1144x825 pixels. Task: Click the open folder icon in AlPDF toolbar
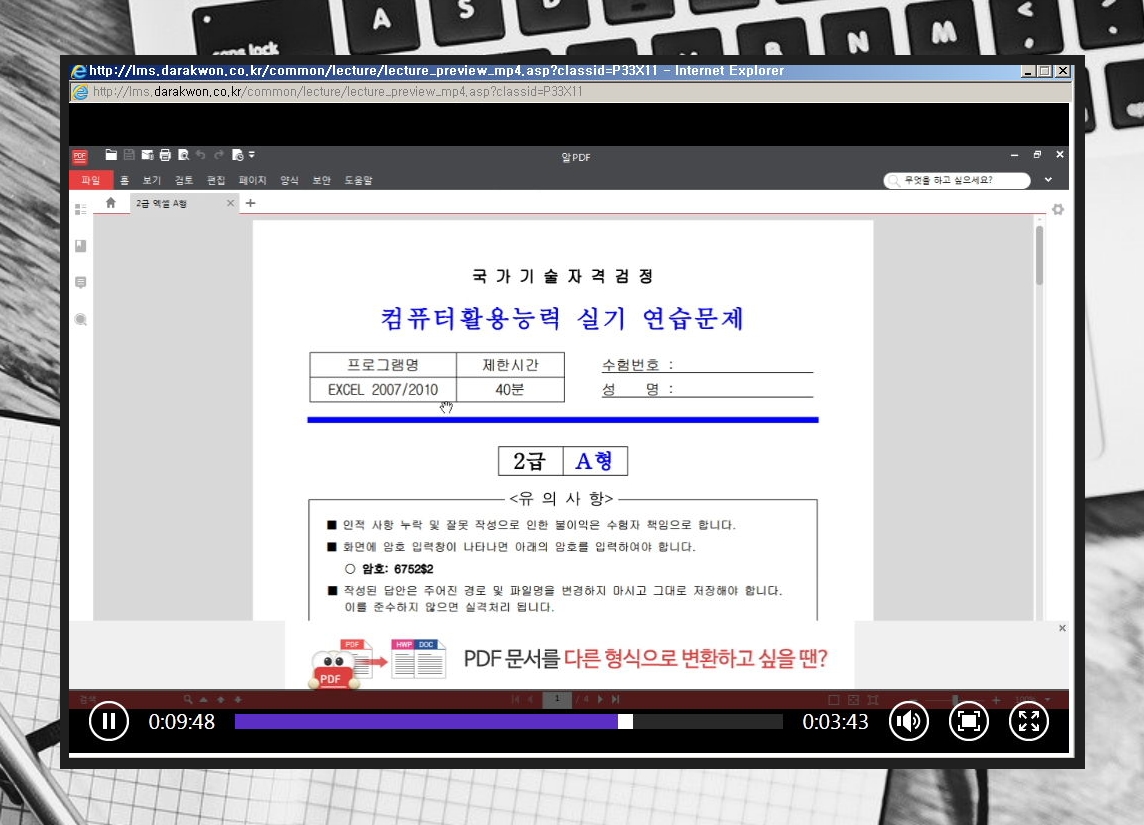(x=111, y=155)
